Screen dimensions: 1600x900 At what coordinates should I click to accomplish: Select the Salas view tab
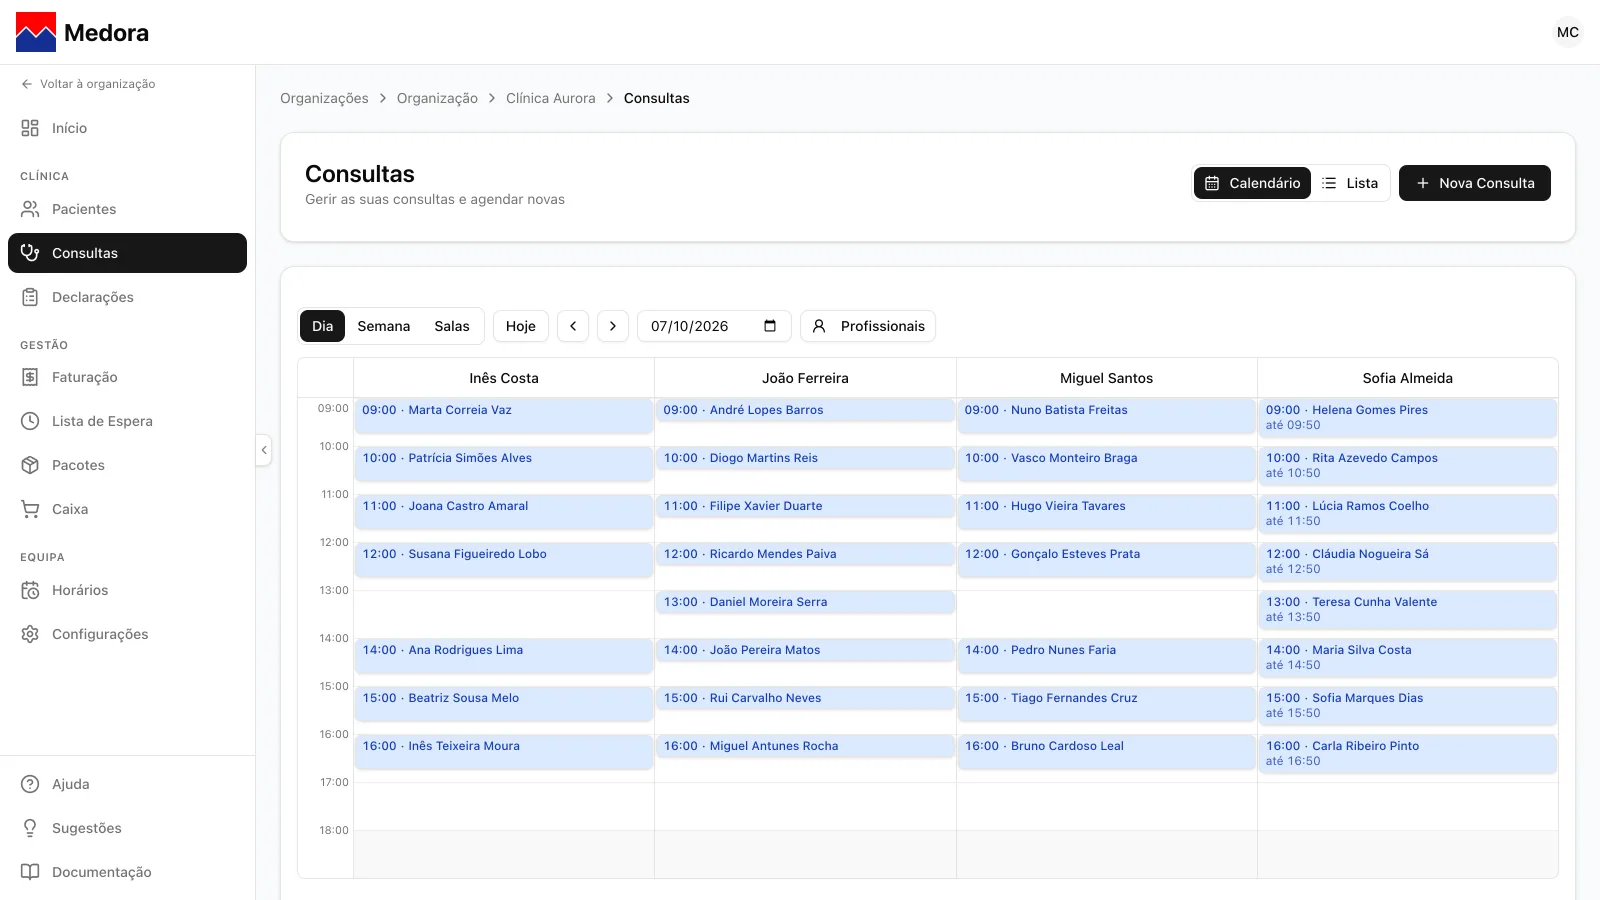coord(452,326)
